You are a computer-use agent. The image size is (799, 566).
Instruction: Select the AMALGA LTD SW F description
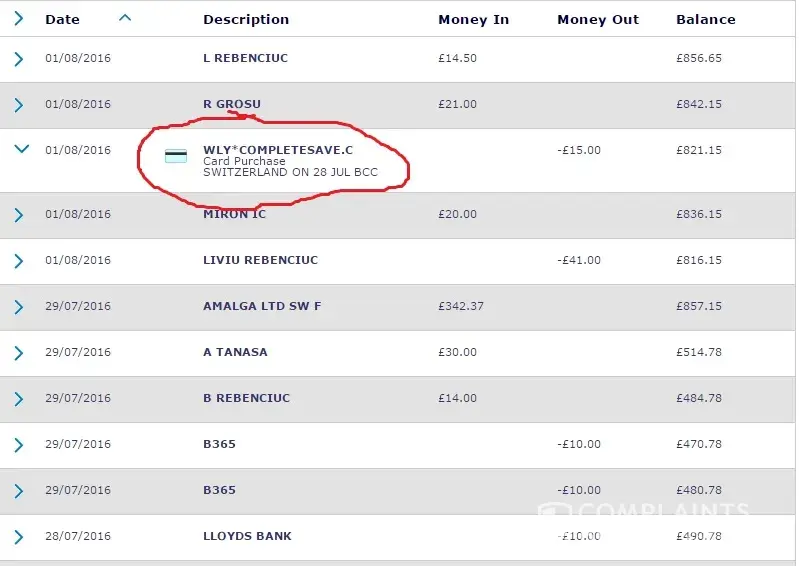tap(262, 306)
